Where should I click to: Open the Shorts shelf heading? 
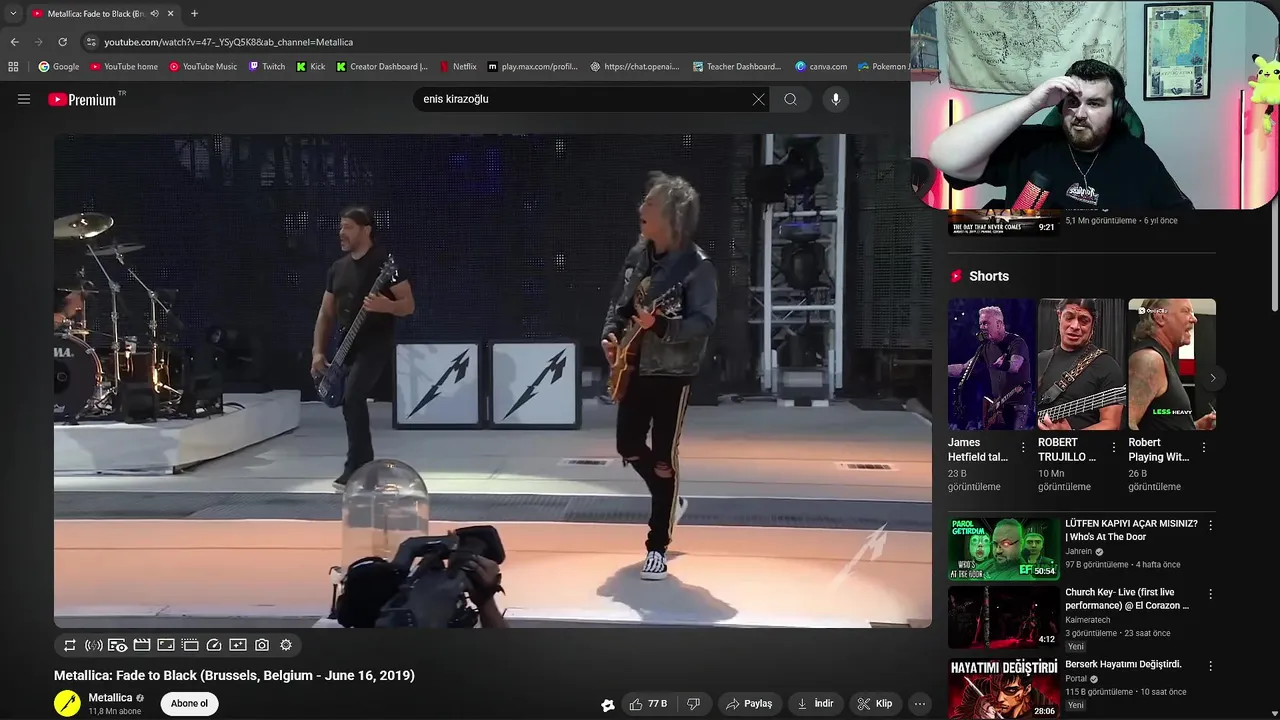click(x=980, y=276)
